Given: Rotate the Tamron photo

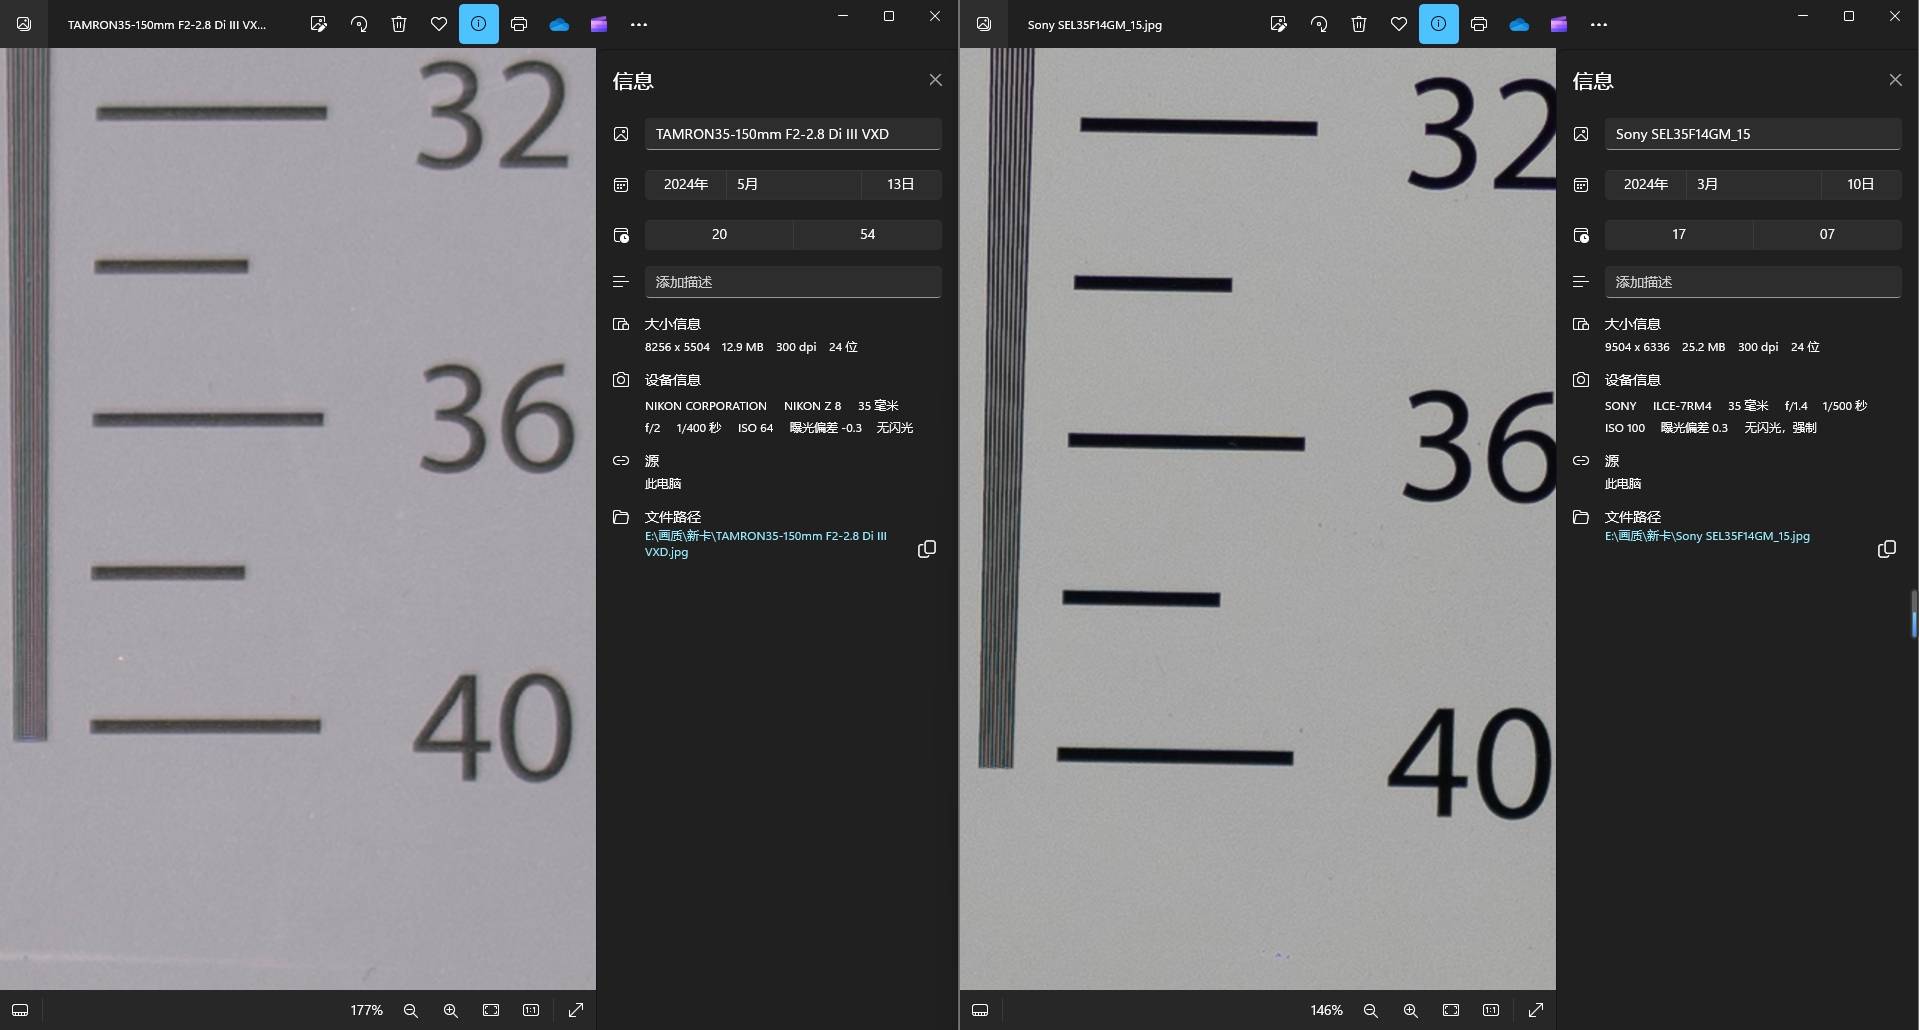Looking at the screenshot, I should coord(359,24).
